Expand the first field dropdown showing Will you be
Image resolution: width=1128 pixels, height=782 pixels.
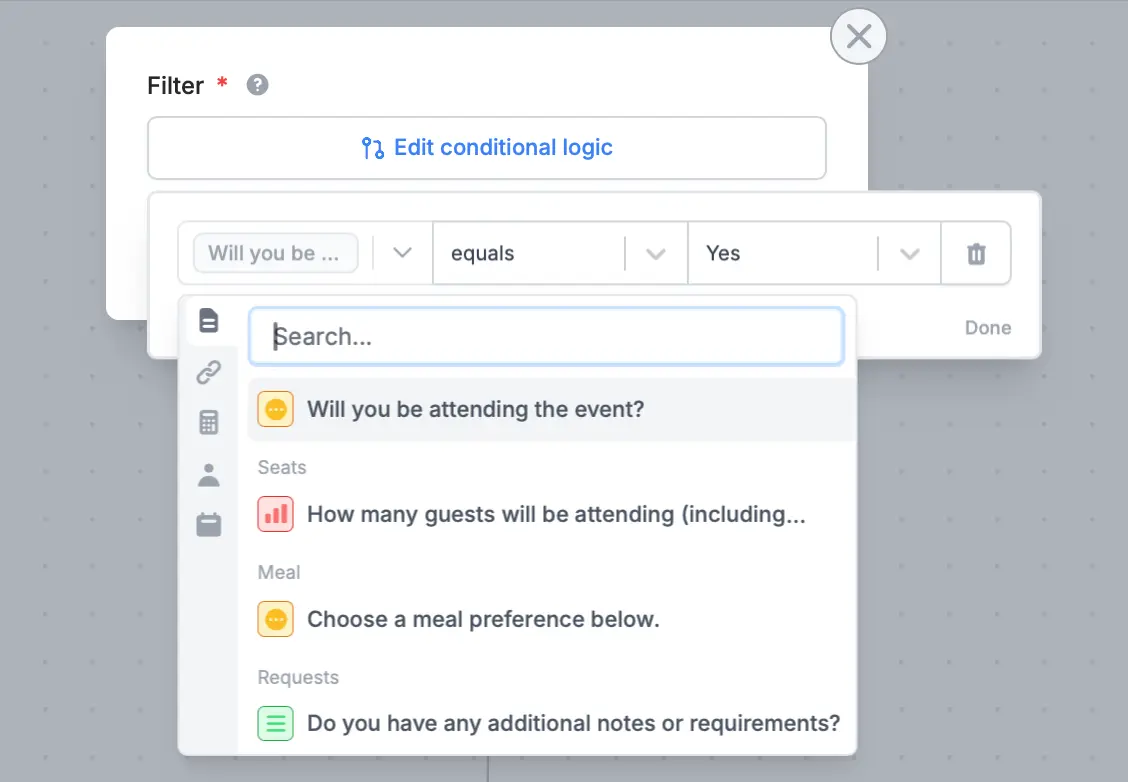tap(401, 253)
